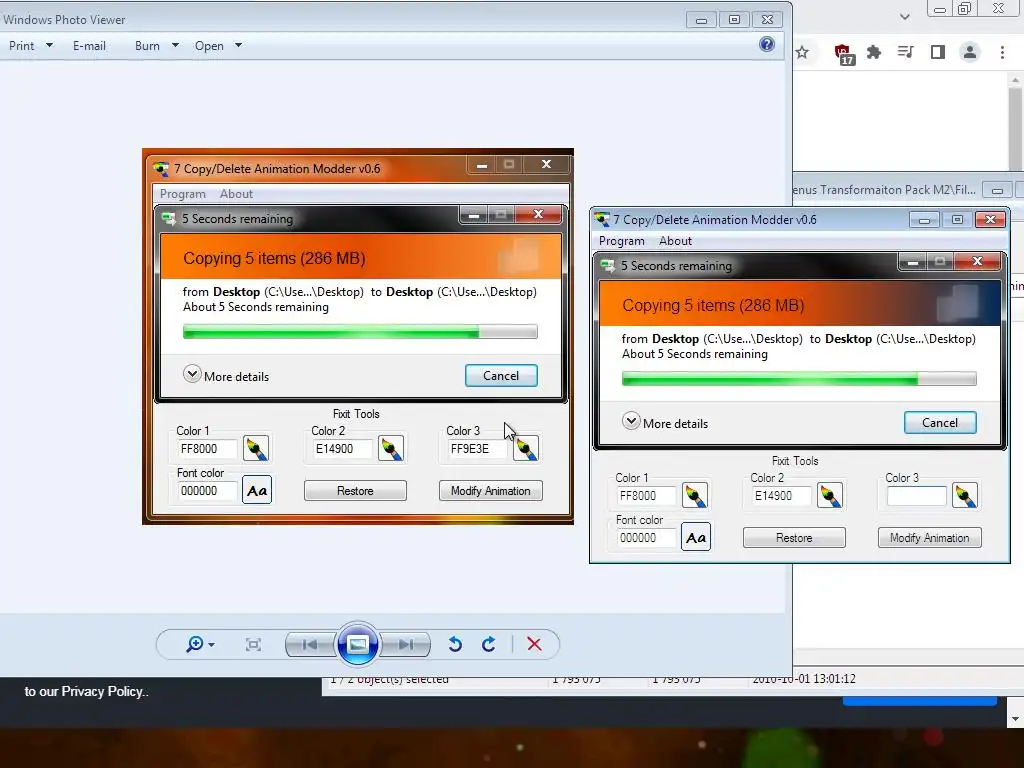Click the empty Color 3 field in right window
1024x768 pixels.
(916, 496)
